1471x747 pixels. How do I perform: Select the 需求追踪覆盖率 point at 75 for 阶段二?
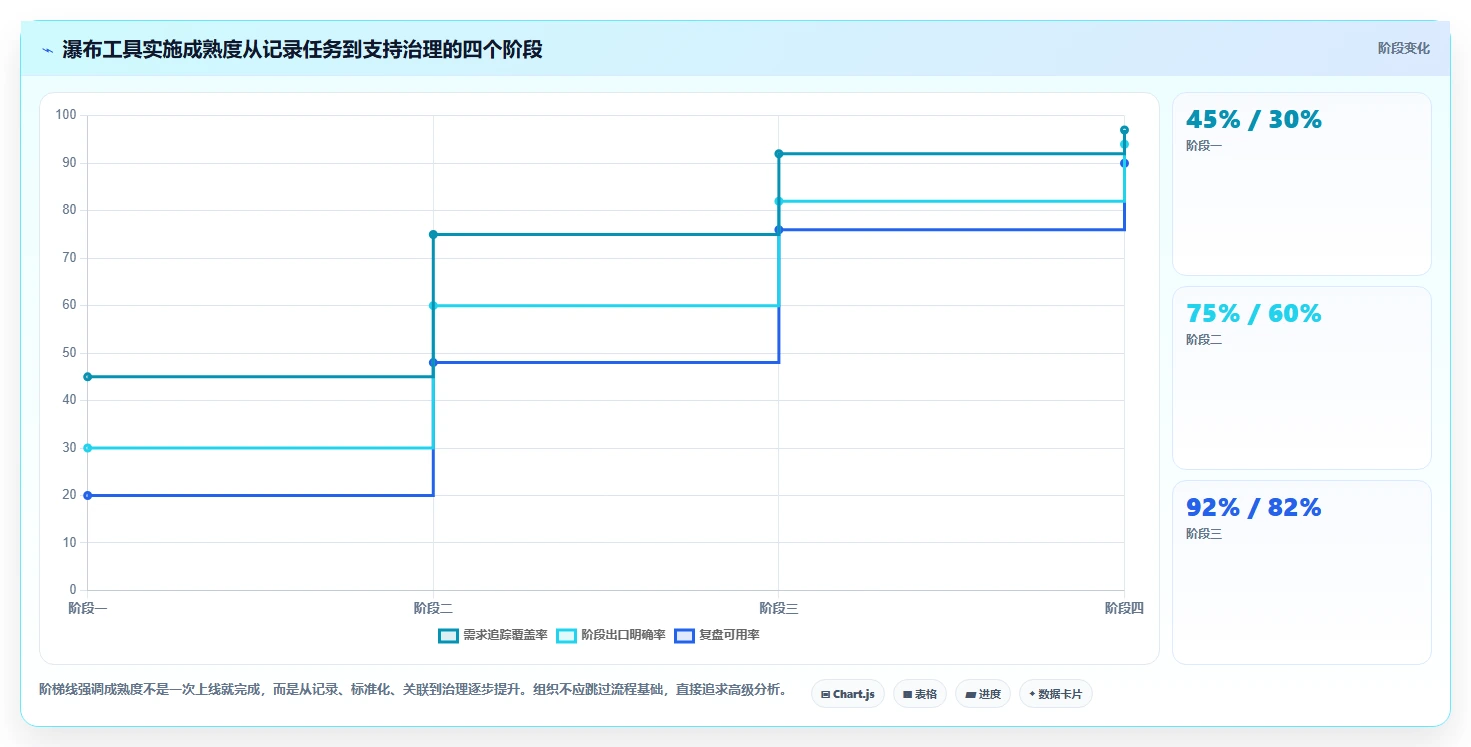(x=433, y=235)
